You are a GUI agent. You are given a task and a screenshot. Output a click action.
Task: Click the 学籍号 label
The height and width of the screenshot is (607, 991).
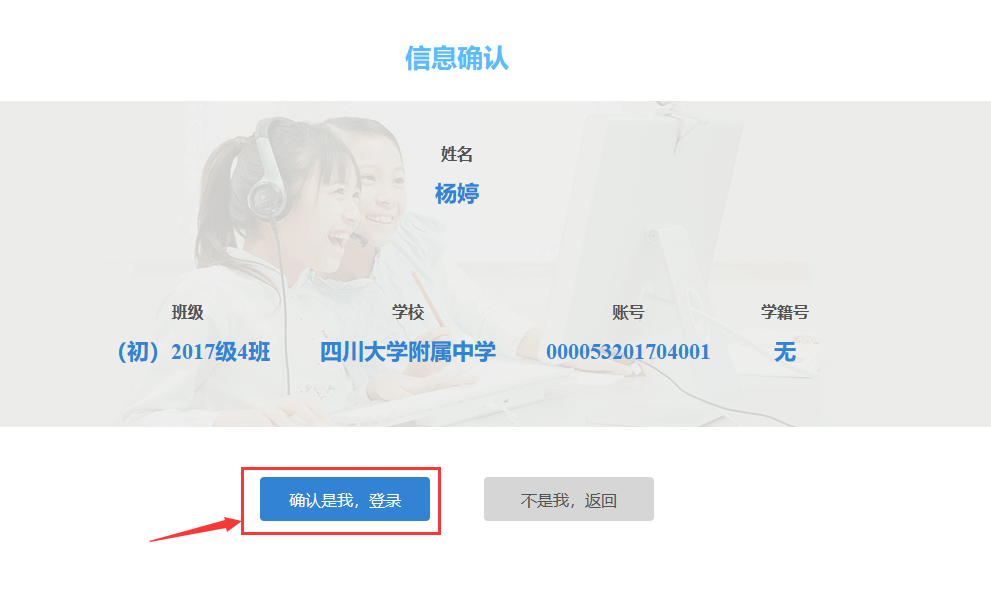pos(784,312)
